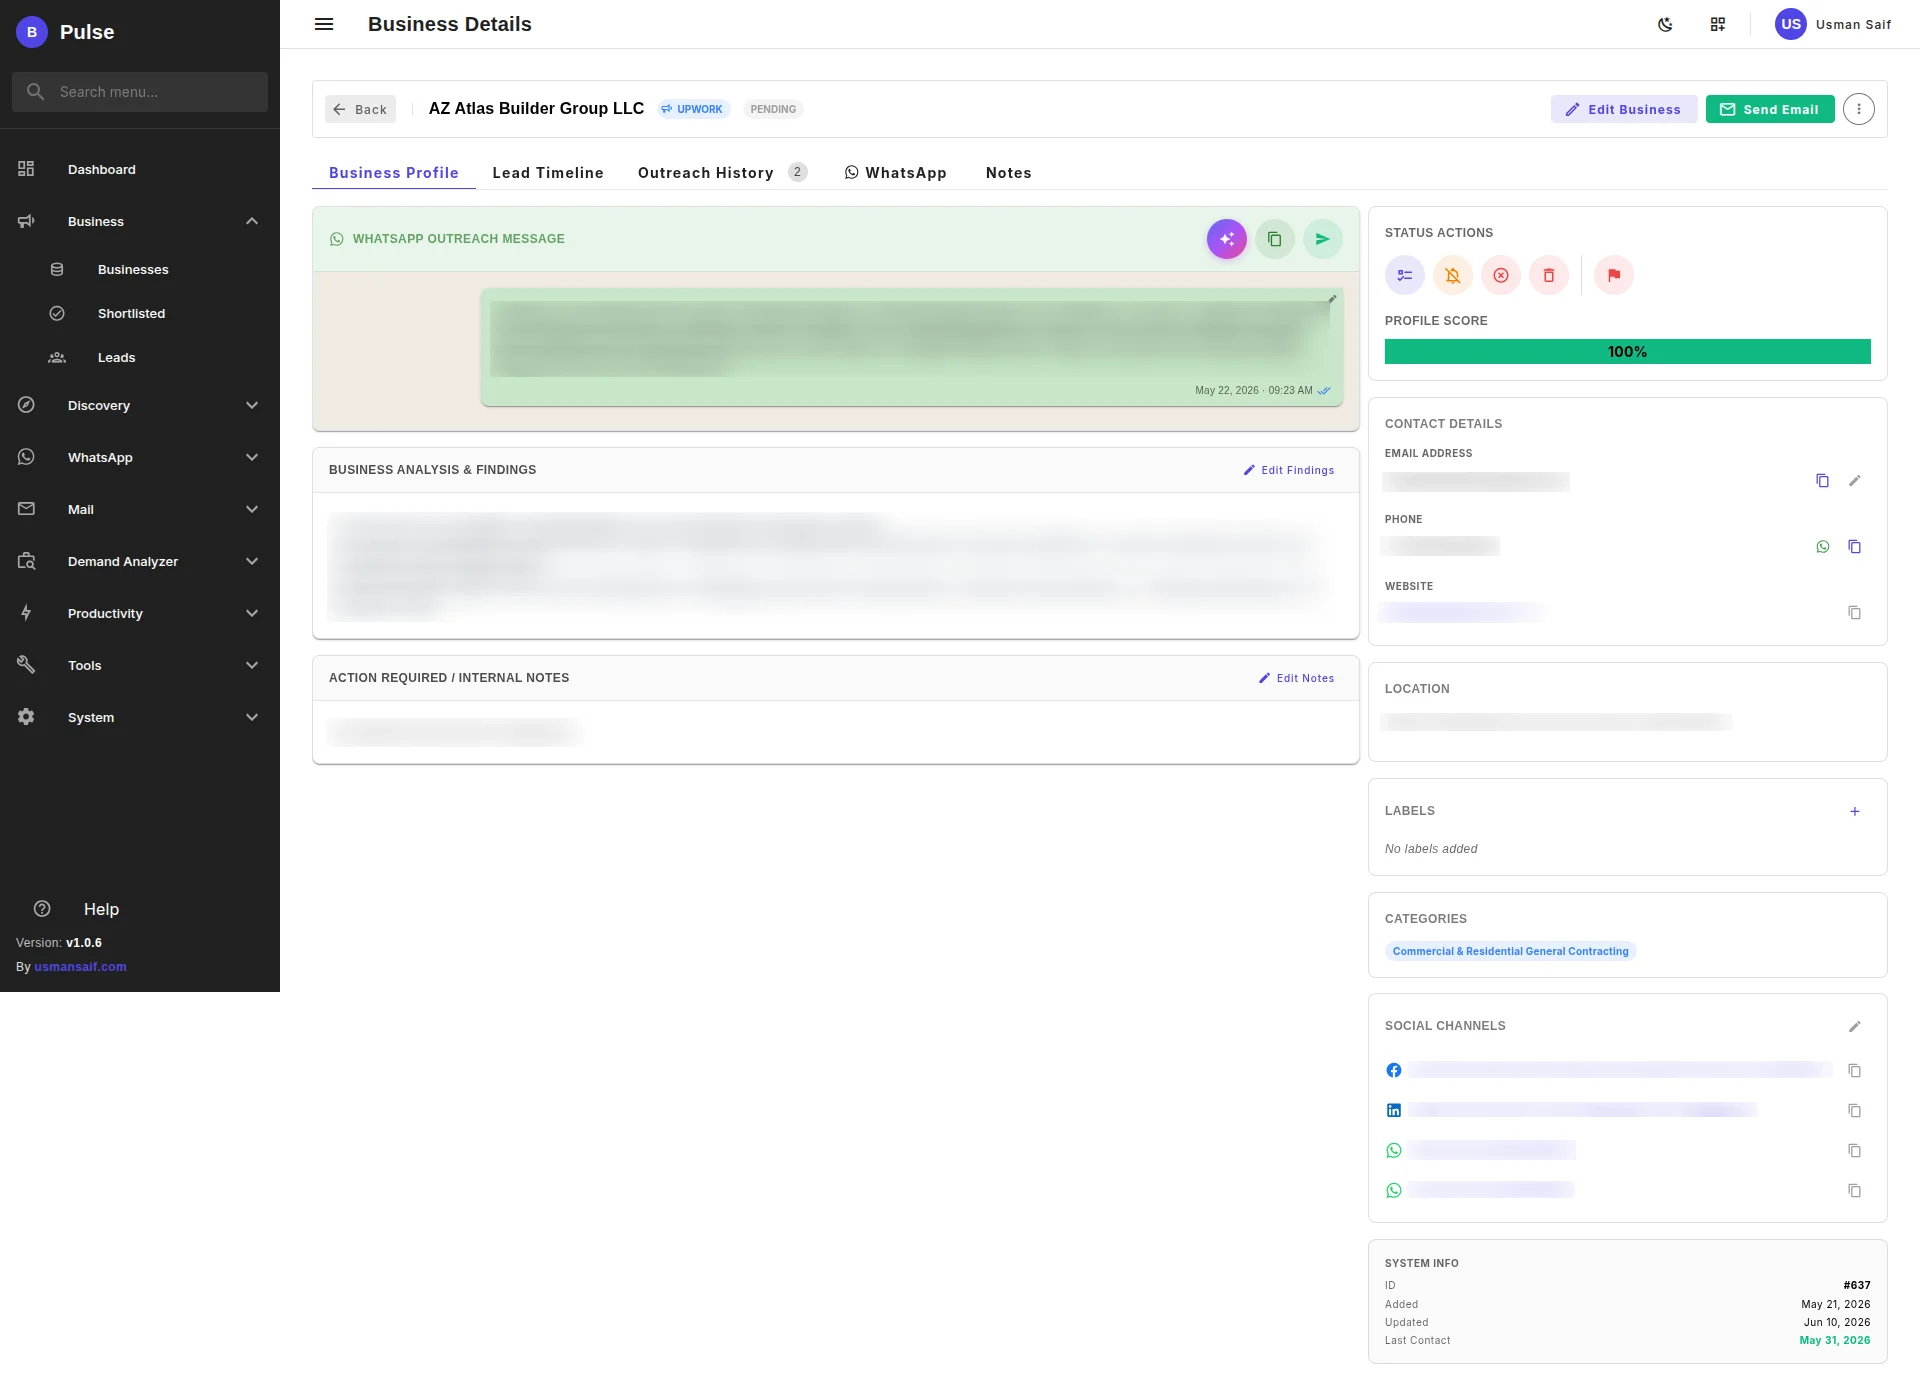Click the blurred website link
Image resolution: width=1920 pixels, height=1396 pixels.
point(1462,612)
